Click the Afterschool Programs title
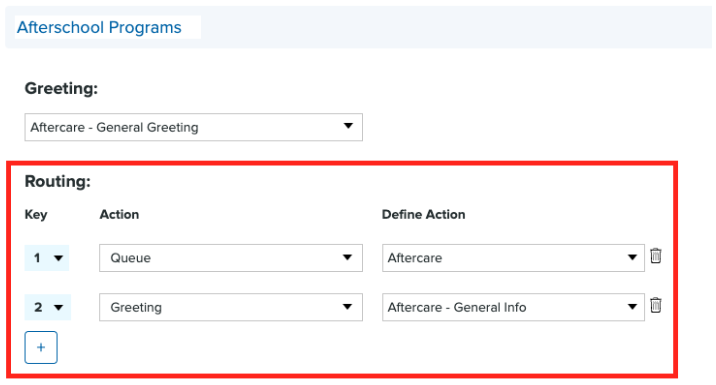Screen dimensions: 716x385 100,27
